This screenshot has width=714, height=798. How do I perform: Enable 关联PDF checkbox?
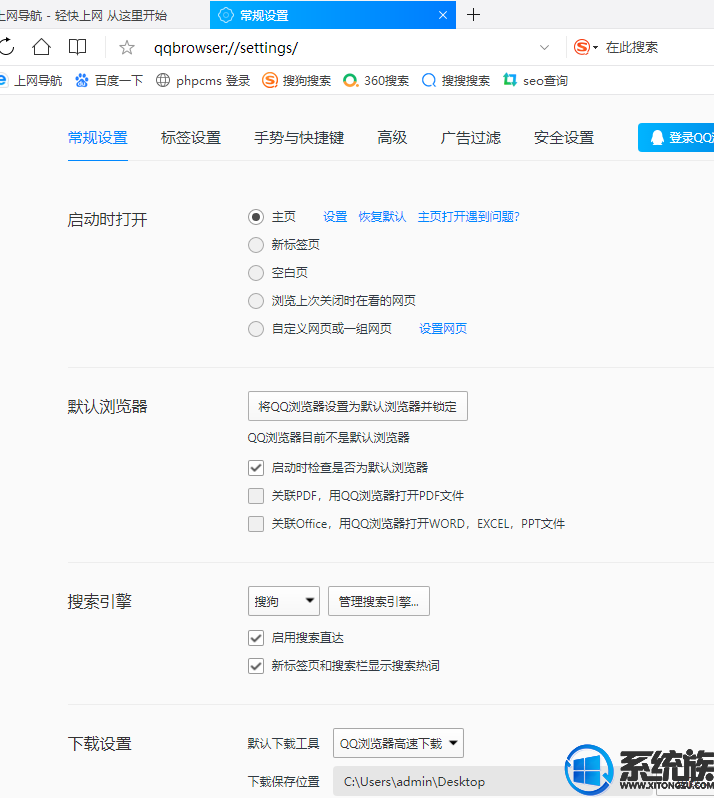tap(256, 496)
